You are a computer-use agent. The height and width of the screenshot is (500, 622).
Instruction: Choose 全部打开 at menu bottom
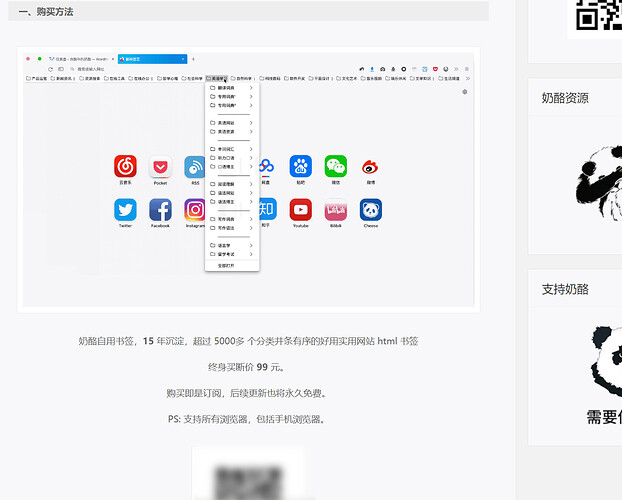point(232,265)
